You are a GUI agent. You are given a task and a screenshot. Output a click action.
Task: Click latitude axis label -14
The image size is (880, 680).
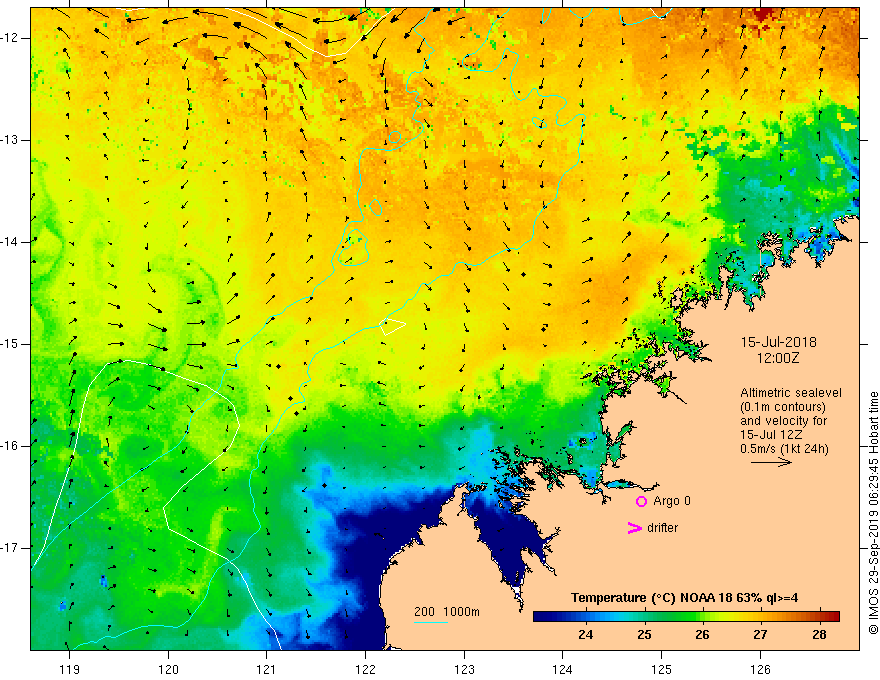(x=11, y=242)
